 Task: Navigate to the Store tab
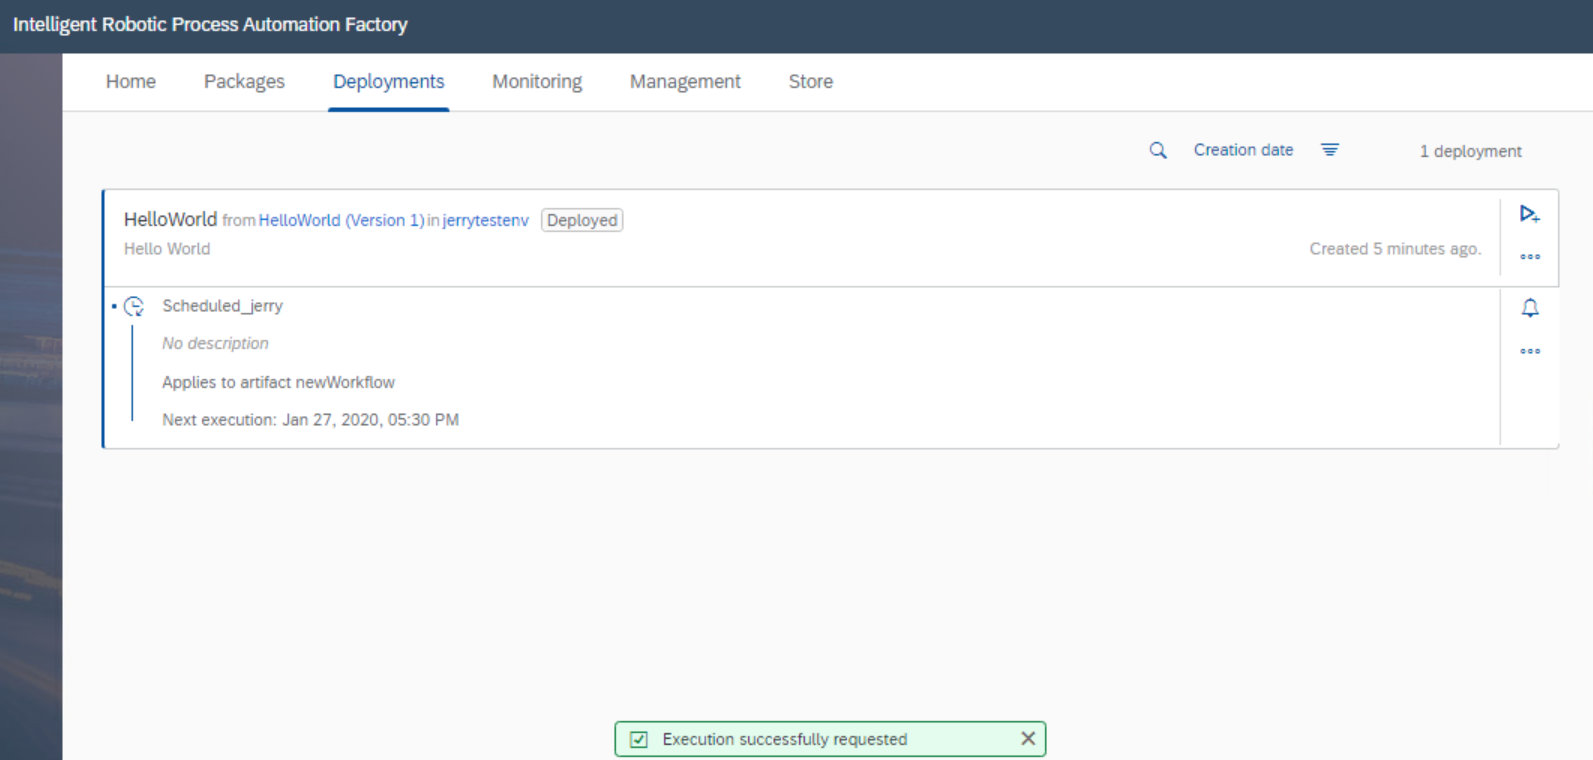[x=811, y=82]
